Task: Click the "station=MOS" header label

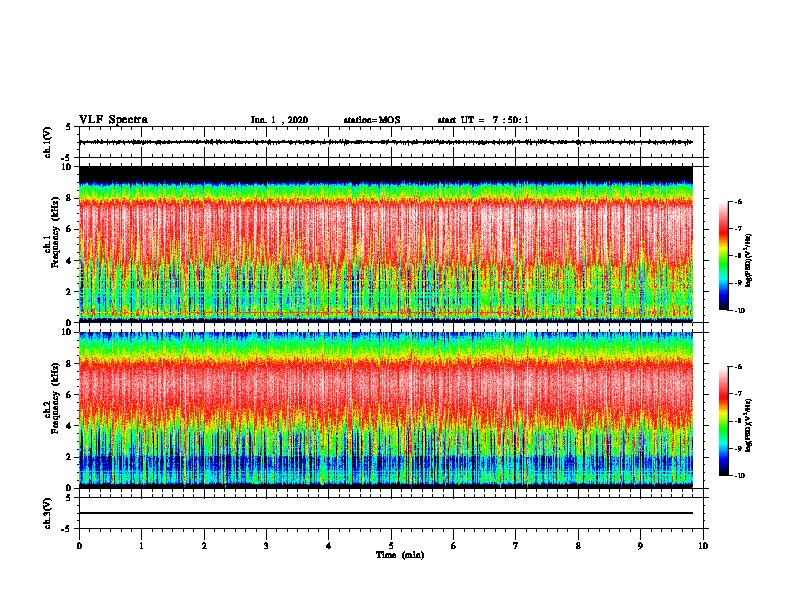Action: point(372,120)
